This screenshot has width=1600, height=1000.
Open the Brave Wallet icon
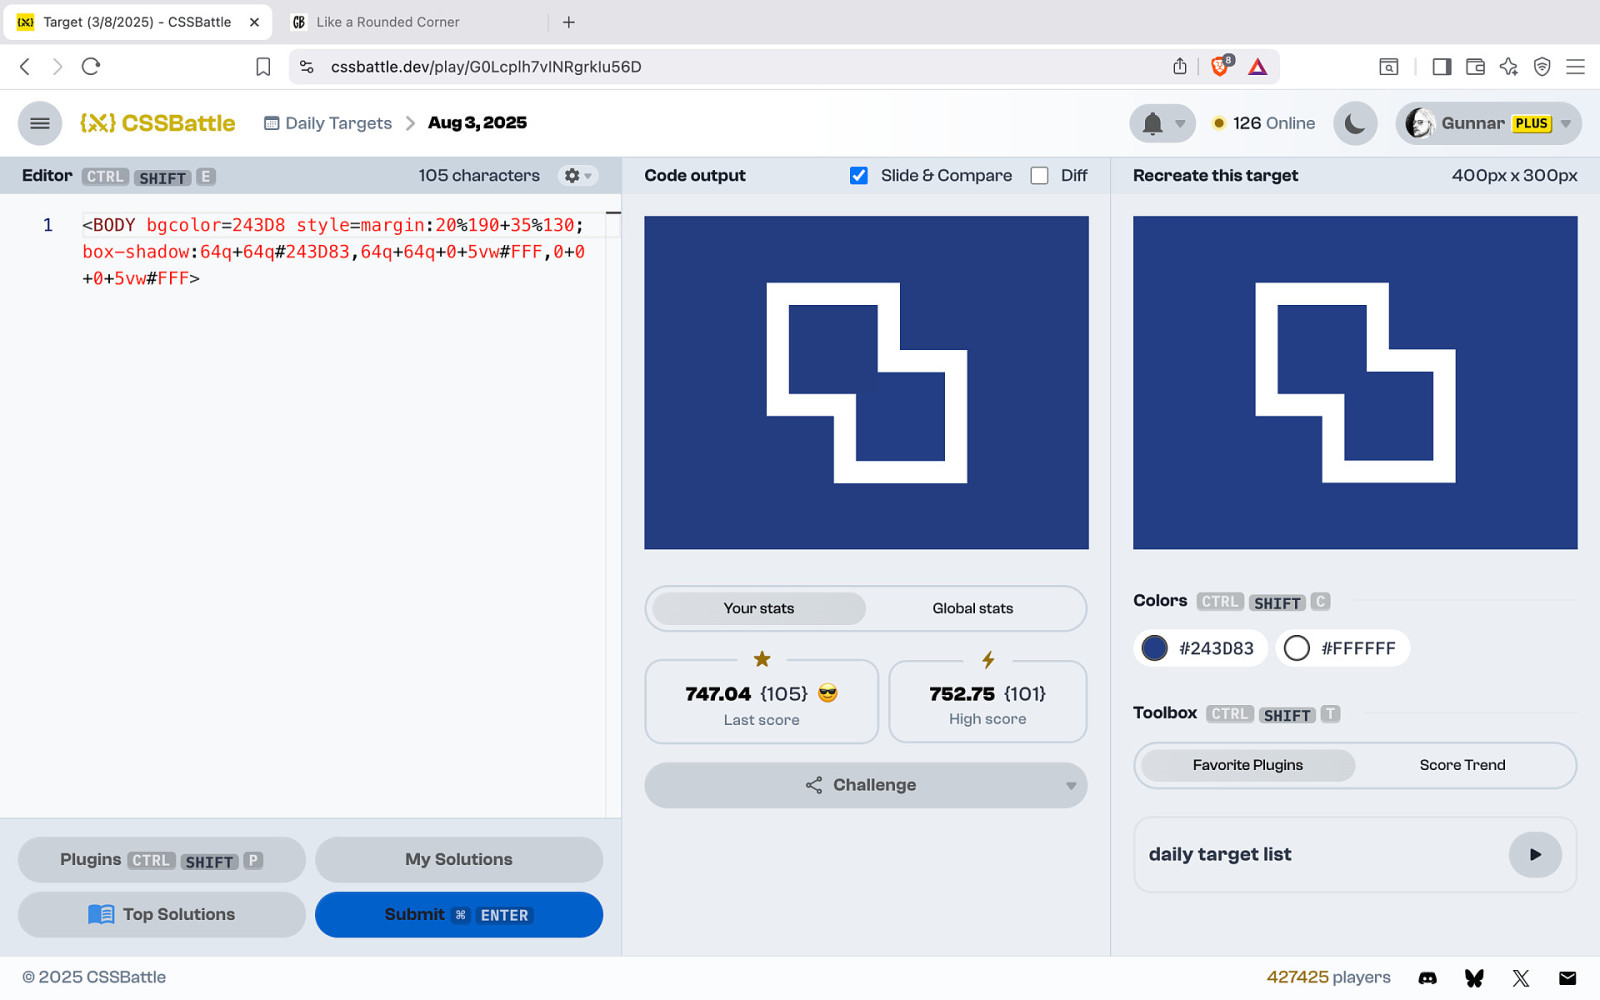tap(1475, 67)
